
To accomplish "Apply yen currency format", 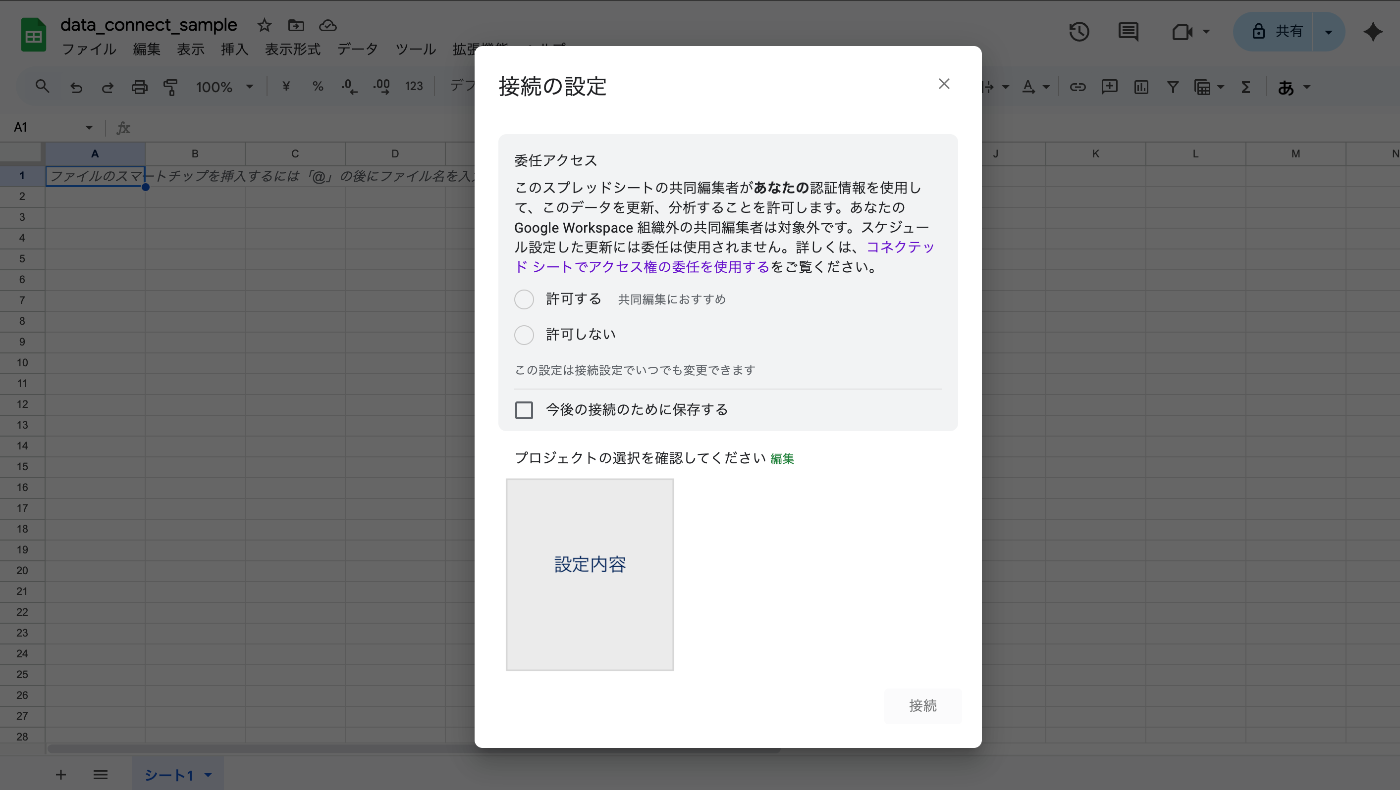I will click(286, 87).
